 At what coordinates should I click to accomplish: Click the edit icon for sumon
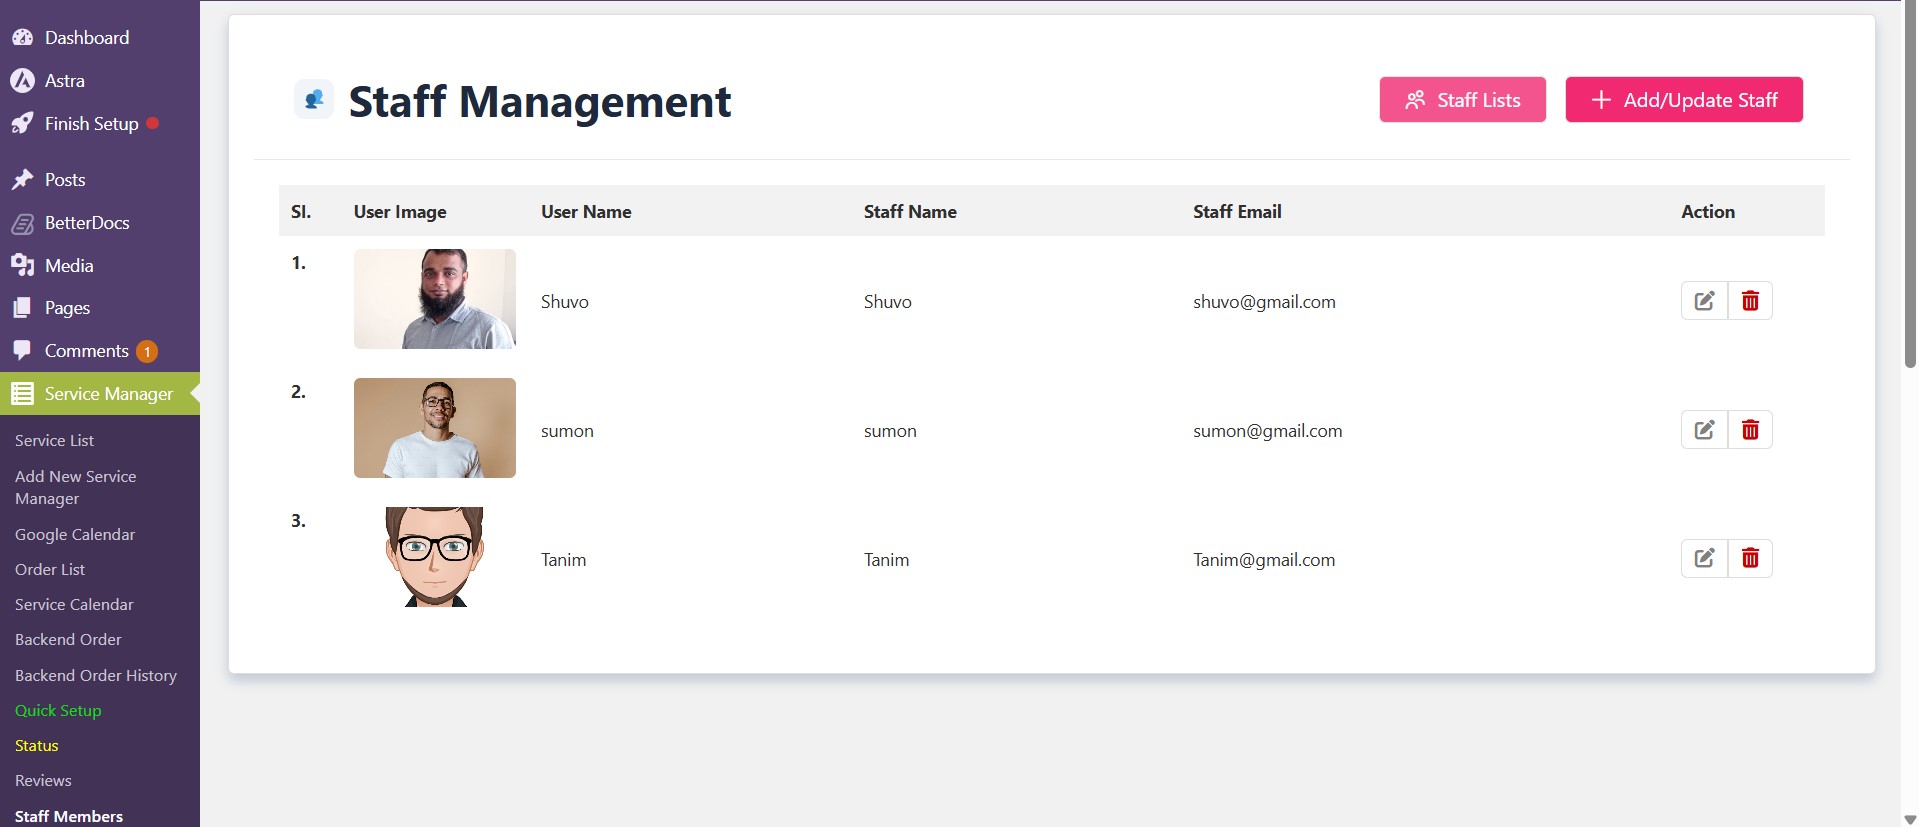point(1704,430)
